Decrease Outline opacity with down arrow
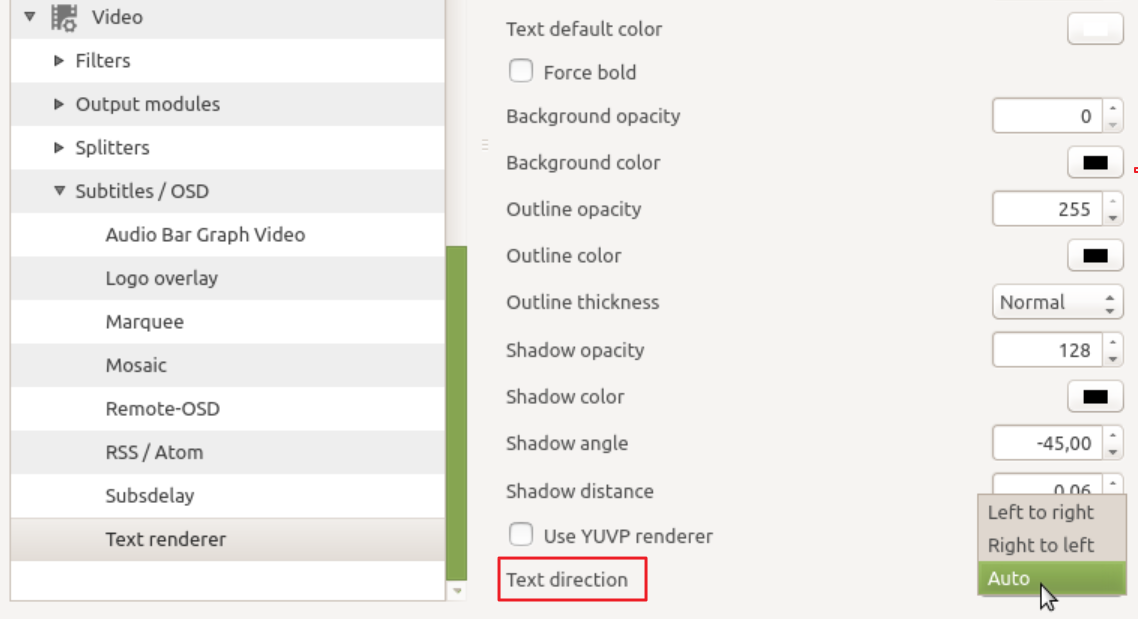Image resolution: width=1138 pixels, height=619 pixels. 1113,218
